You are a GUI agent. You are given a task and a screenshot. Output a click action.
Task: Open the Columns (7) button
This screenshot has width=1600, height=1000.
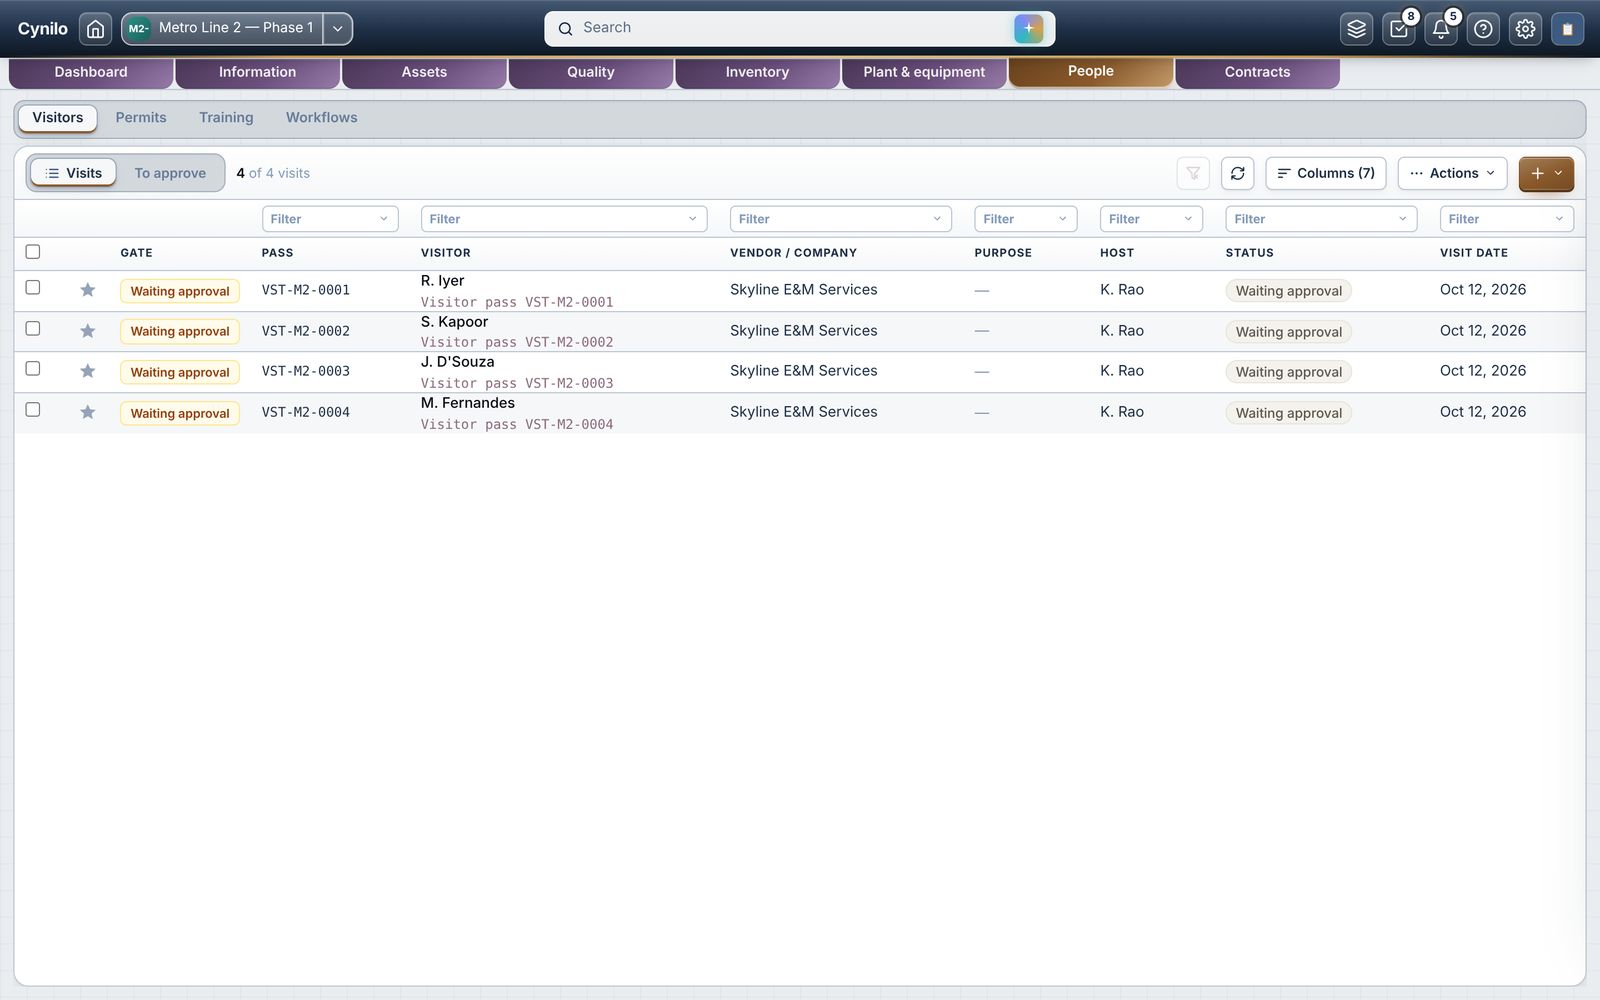click(x=1325, y=173)
